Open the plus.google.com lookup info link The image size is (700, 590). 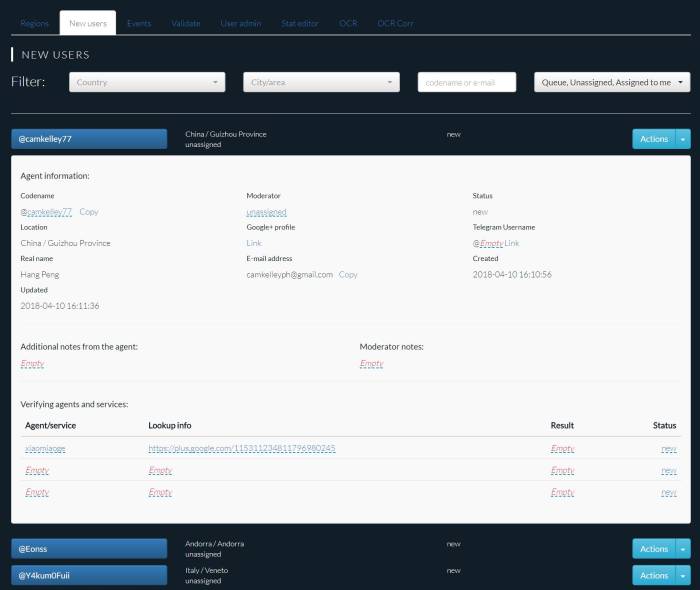pos(242,448)
